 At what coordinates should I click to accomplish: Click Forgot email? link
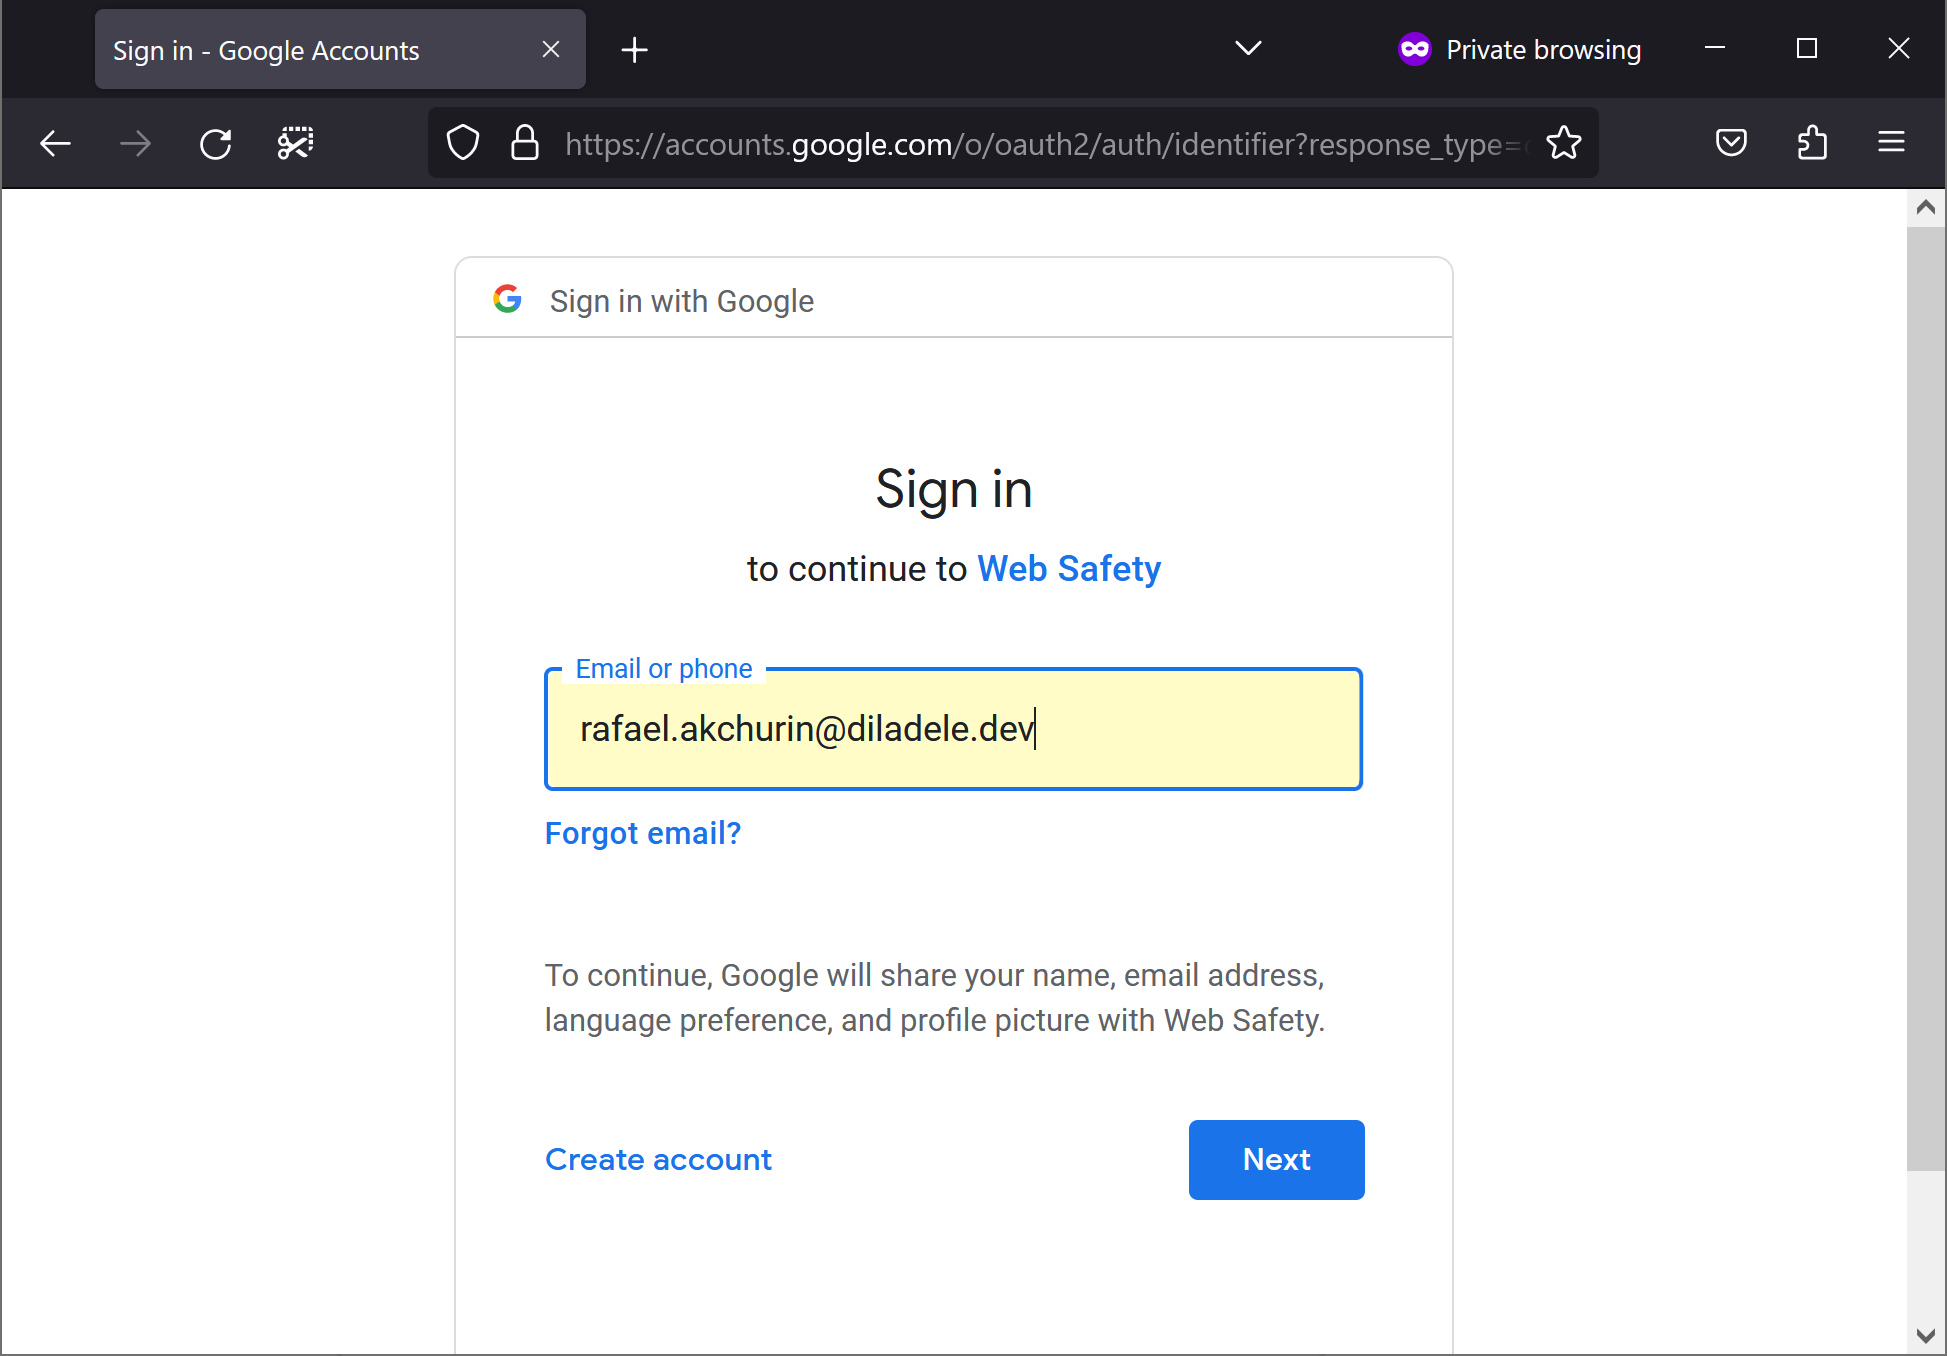pos(643,833)
